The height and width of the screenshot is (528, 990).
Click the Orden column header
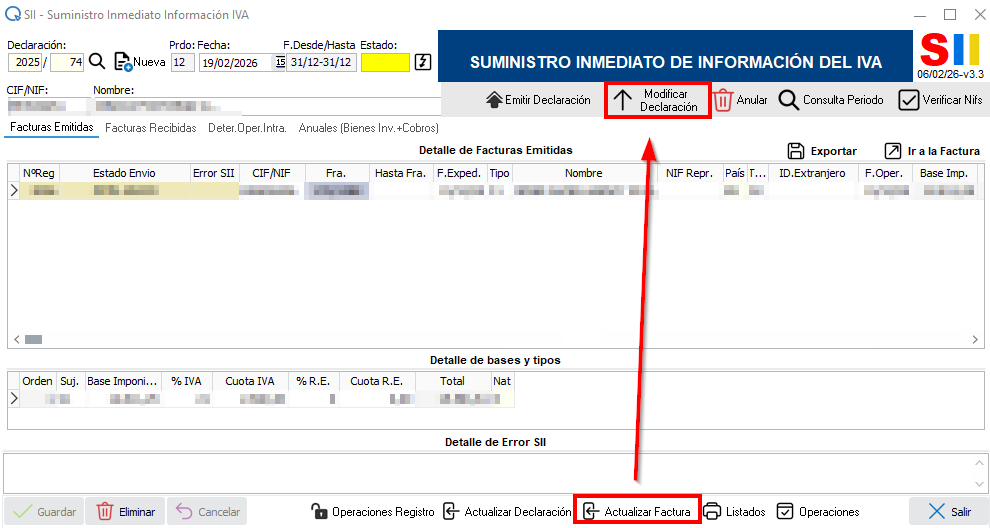(x=37, y=381)
